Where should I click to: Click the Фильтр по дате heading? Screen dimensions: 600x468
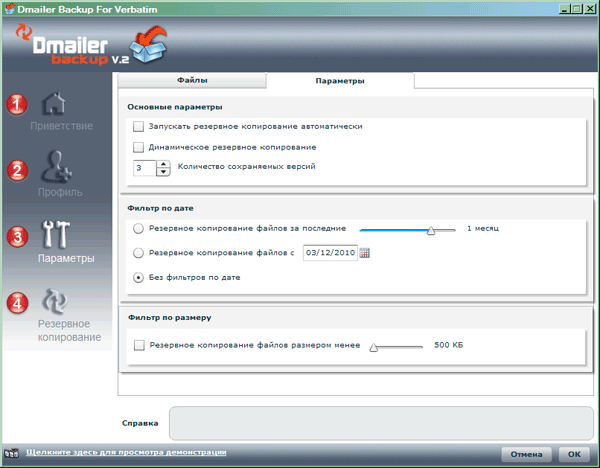tap(160, 209)
